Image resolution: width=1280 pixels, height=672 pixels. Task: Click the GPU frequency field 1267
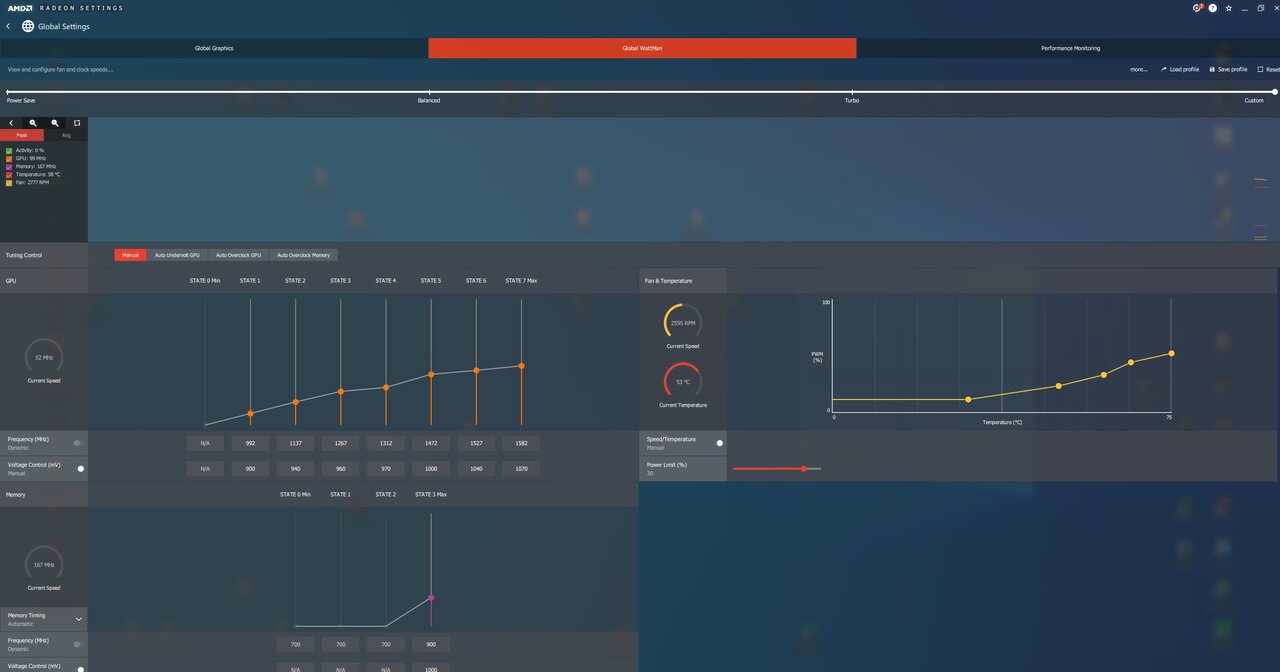pos(340,443)
